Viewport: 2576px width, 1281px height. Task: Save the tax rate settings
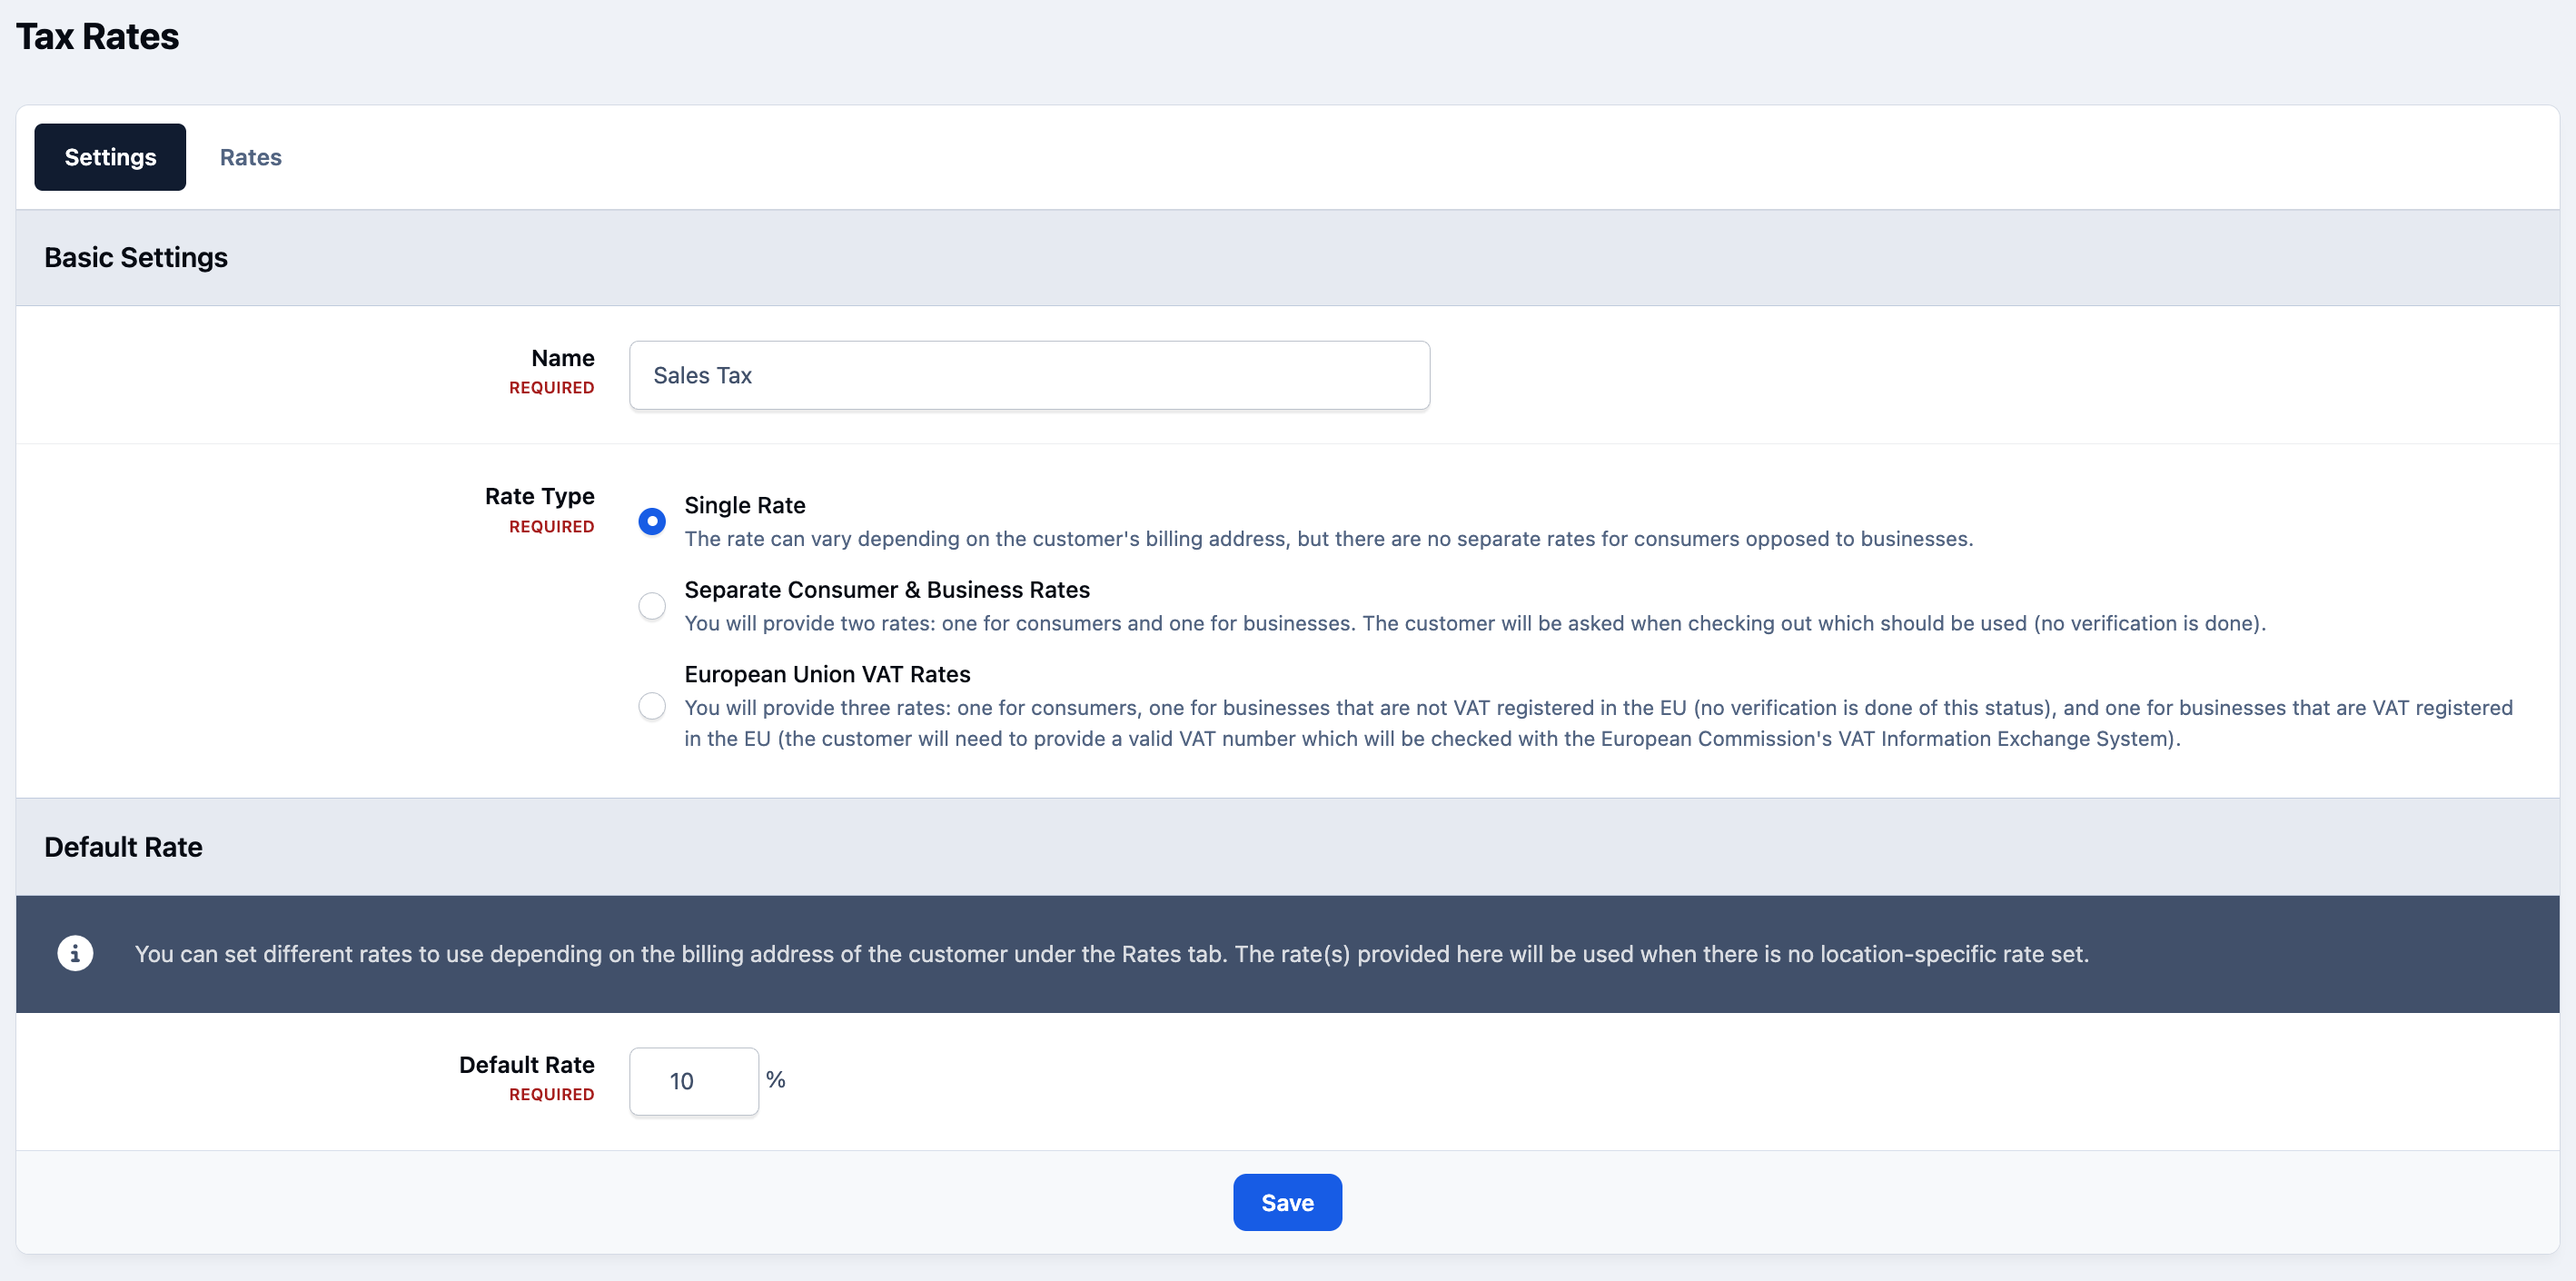(1287, 1202)
